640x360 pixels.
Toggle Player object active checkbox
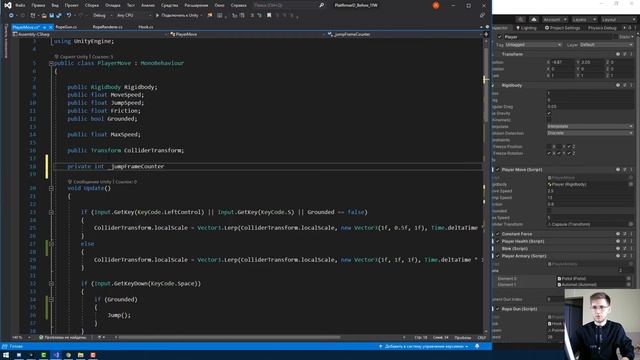[x=500, y=37]
